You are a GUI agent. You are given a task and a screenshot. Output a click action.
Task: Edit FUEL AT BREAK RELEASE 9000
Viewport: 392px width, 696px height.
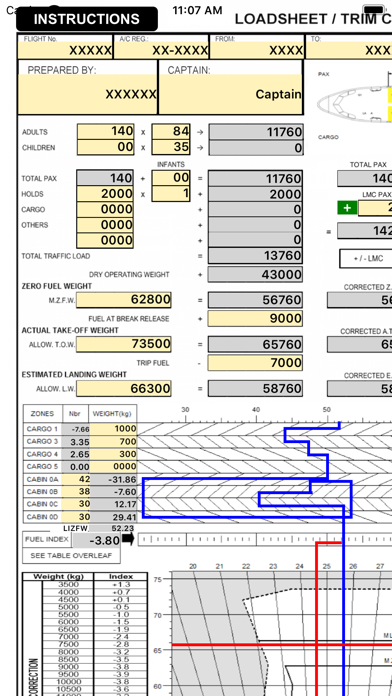(x=255, y=318)
